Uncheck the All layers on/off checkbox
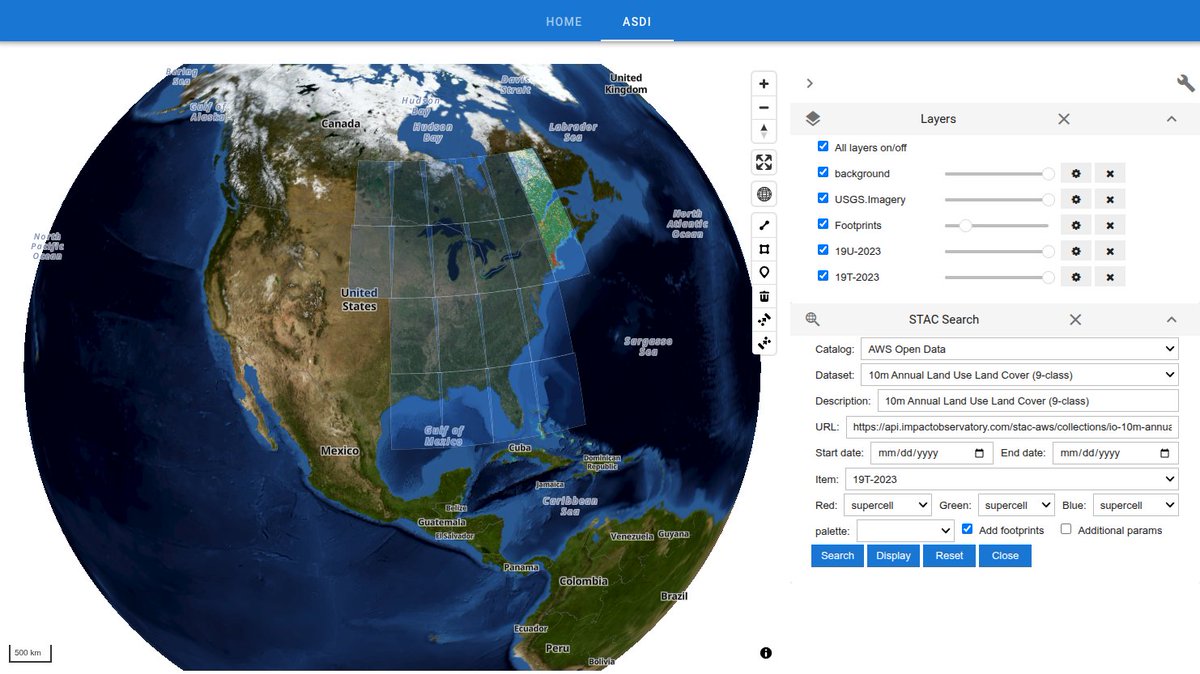Viewport: 1200px width, 674px height. (823, 146)
